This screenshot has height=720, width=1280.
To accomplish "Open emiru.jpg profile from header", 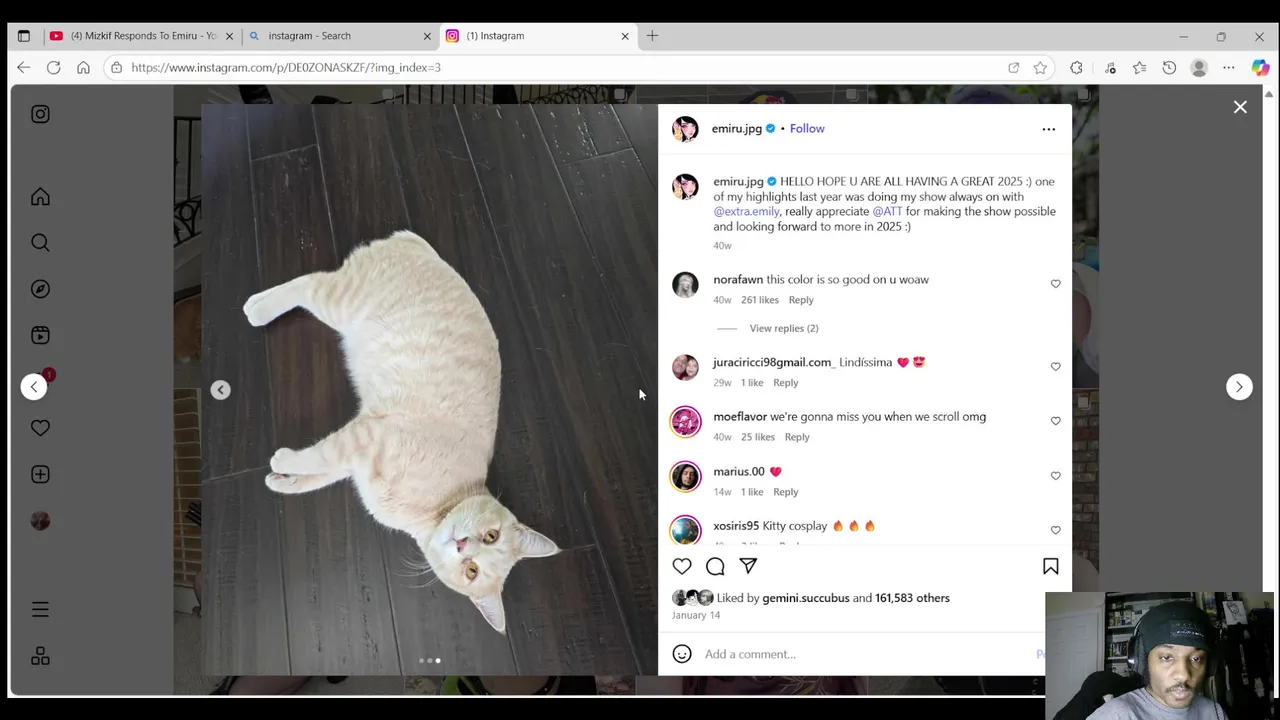I will pos(736,128).
